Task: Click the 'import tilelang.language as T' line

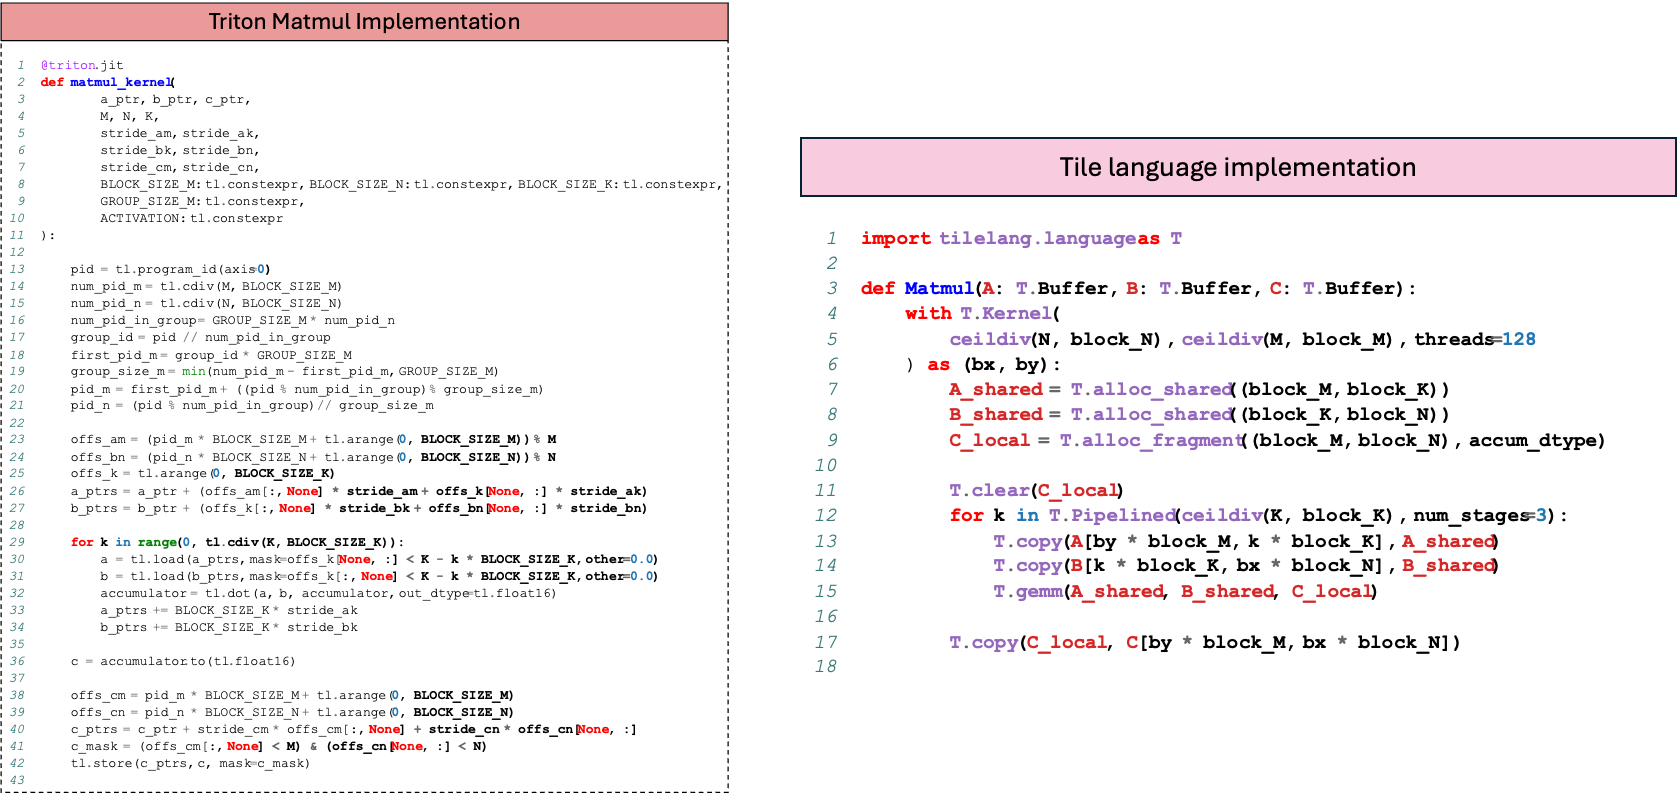Action: [1021, 238]
